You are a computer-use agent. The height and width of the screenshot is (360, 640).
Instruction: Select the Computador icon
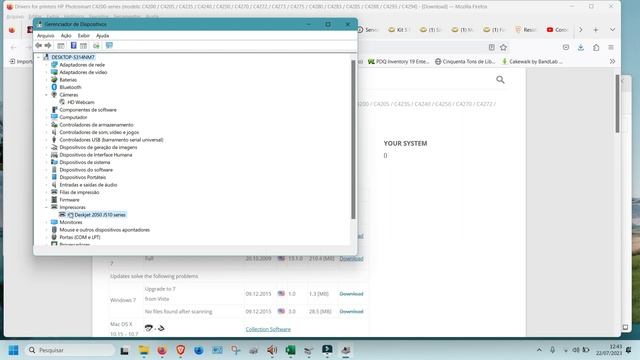click(x=54, y=117)
